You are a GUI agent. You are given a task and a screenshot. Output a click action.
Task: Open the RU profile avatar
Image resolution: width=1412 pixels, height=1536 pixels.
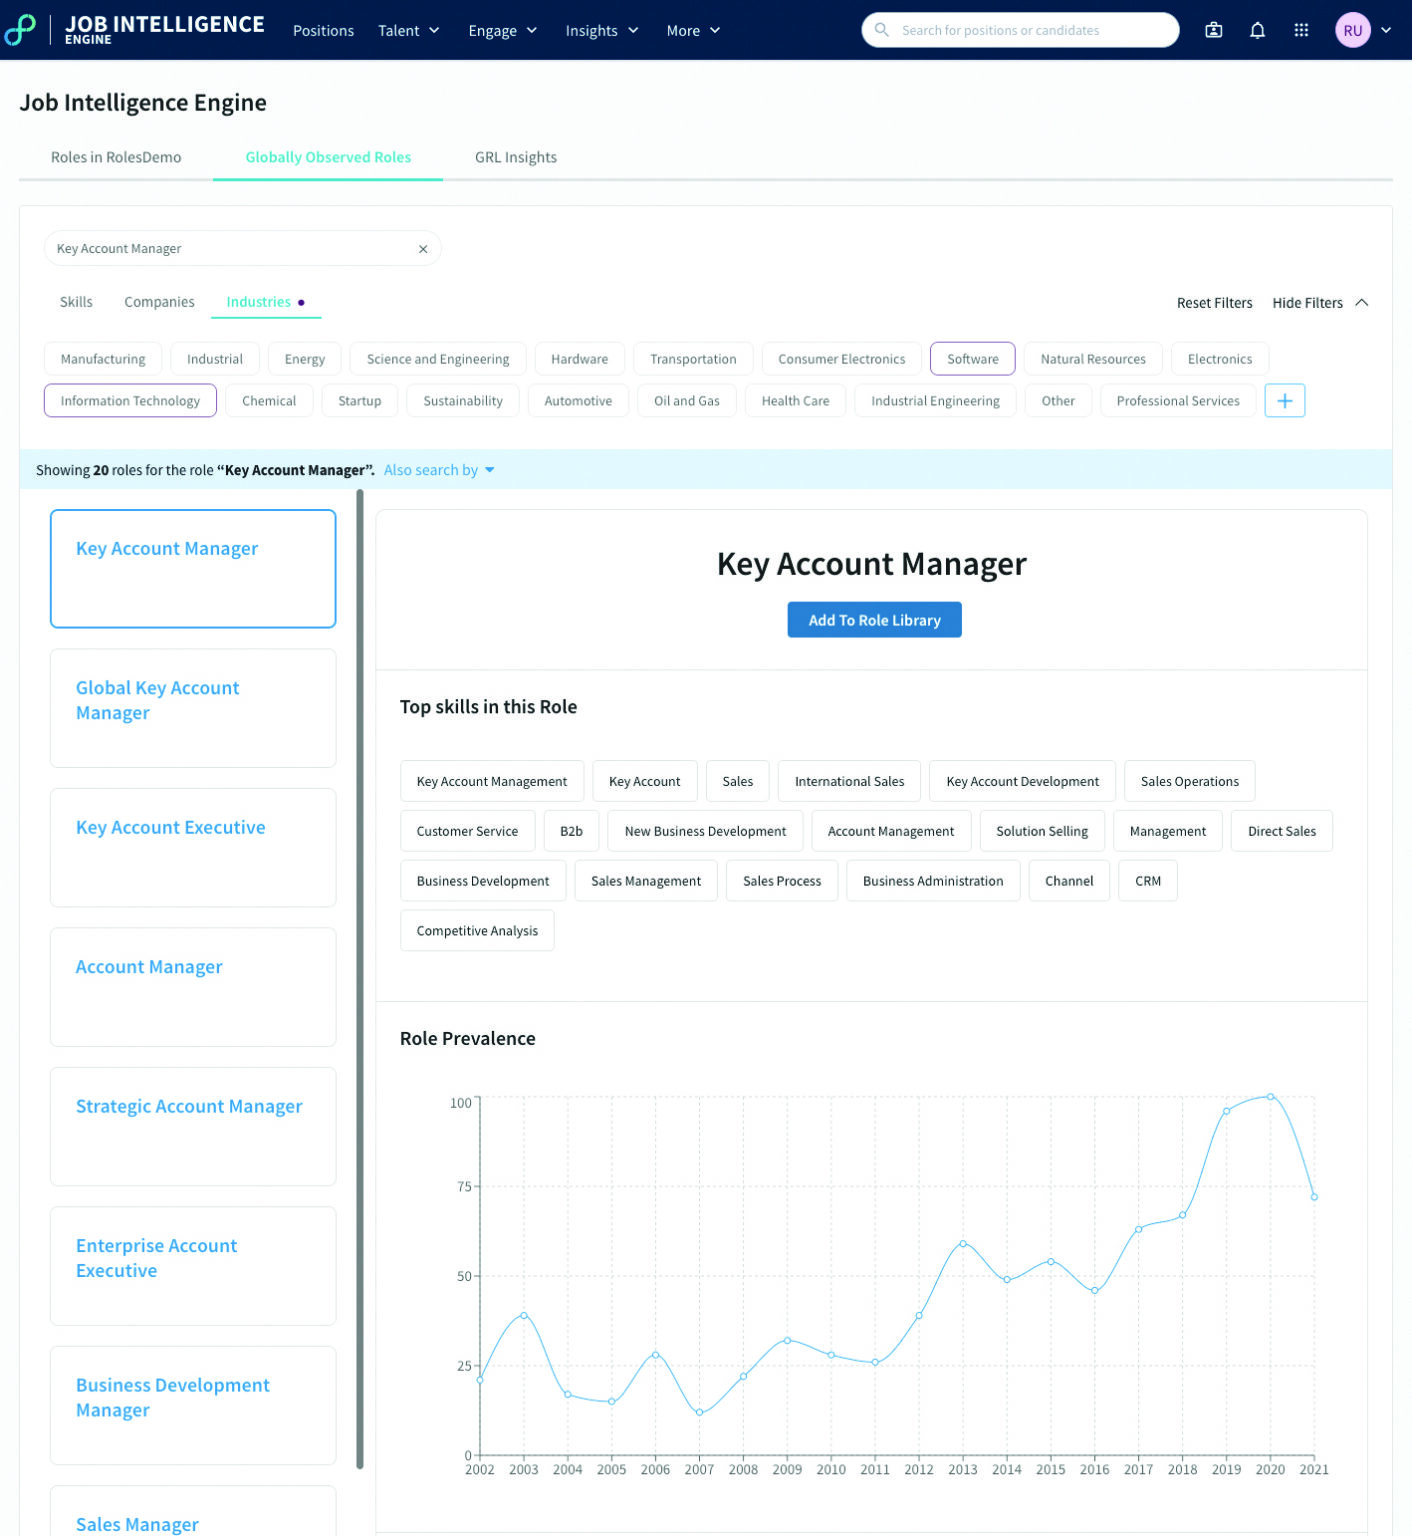click(1352, 30)
